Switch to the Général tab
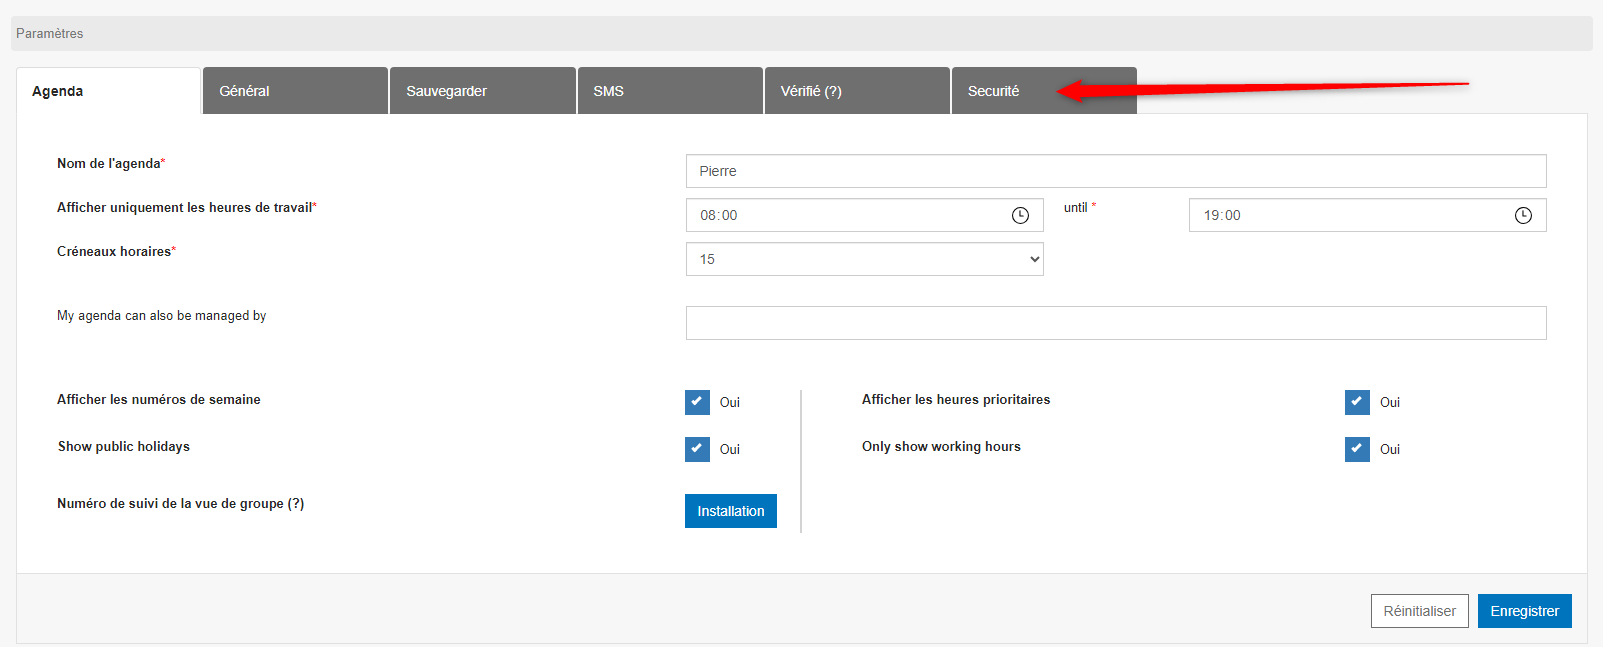 tap(295, 91)
